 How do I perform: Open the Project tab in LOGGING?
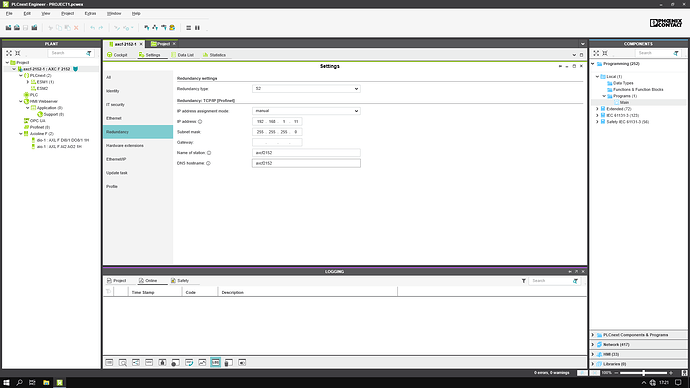coord(117,281)
